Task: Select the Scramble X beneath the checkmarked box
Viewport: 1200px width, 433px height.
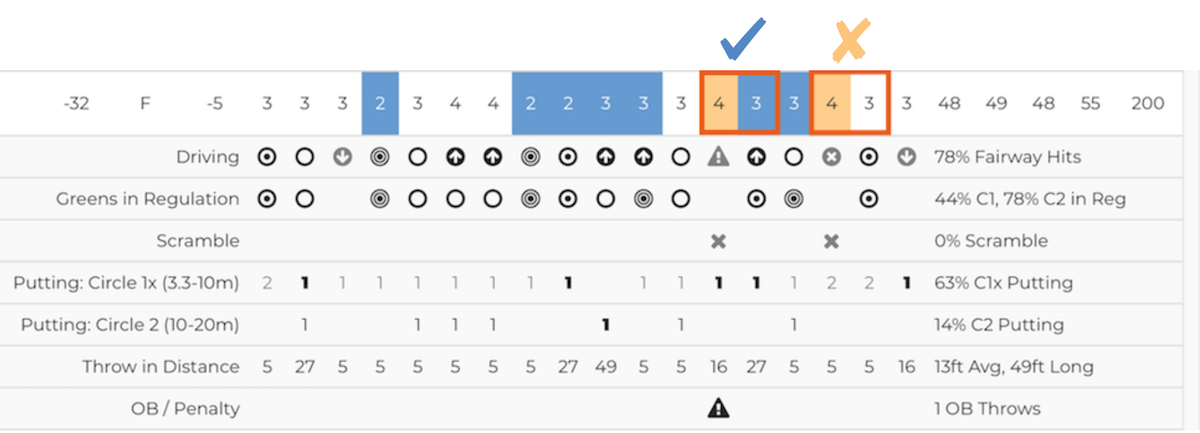Action: (x=718, y=241)
